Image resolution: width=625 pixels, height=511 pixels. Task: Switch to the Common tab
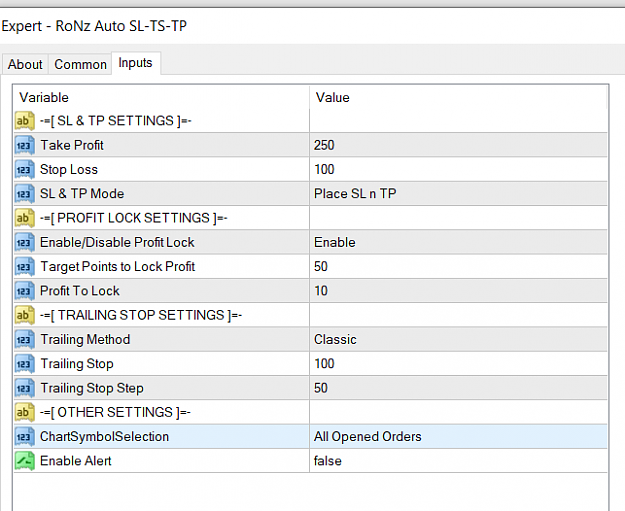point(80,64)
